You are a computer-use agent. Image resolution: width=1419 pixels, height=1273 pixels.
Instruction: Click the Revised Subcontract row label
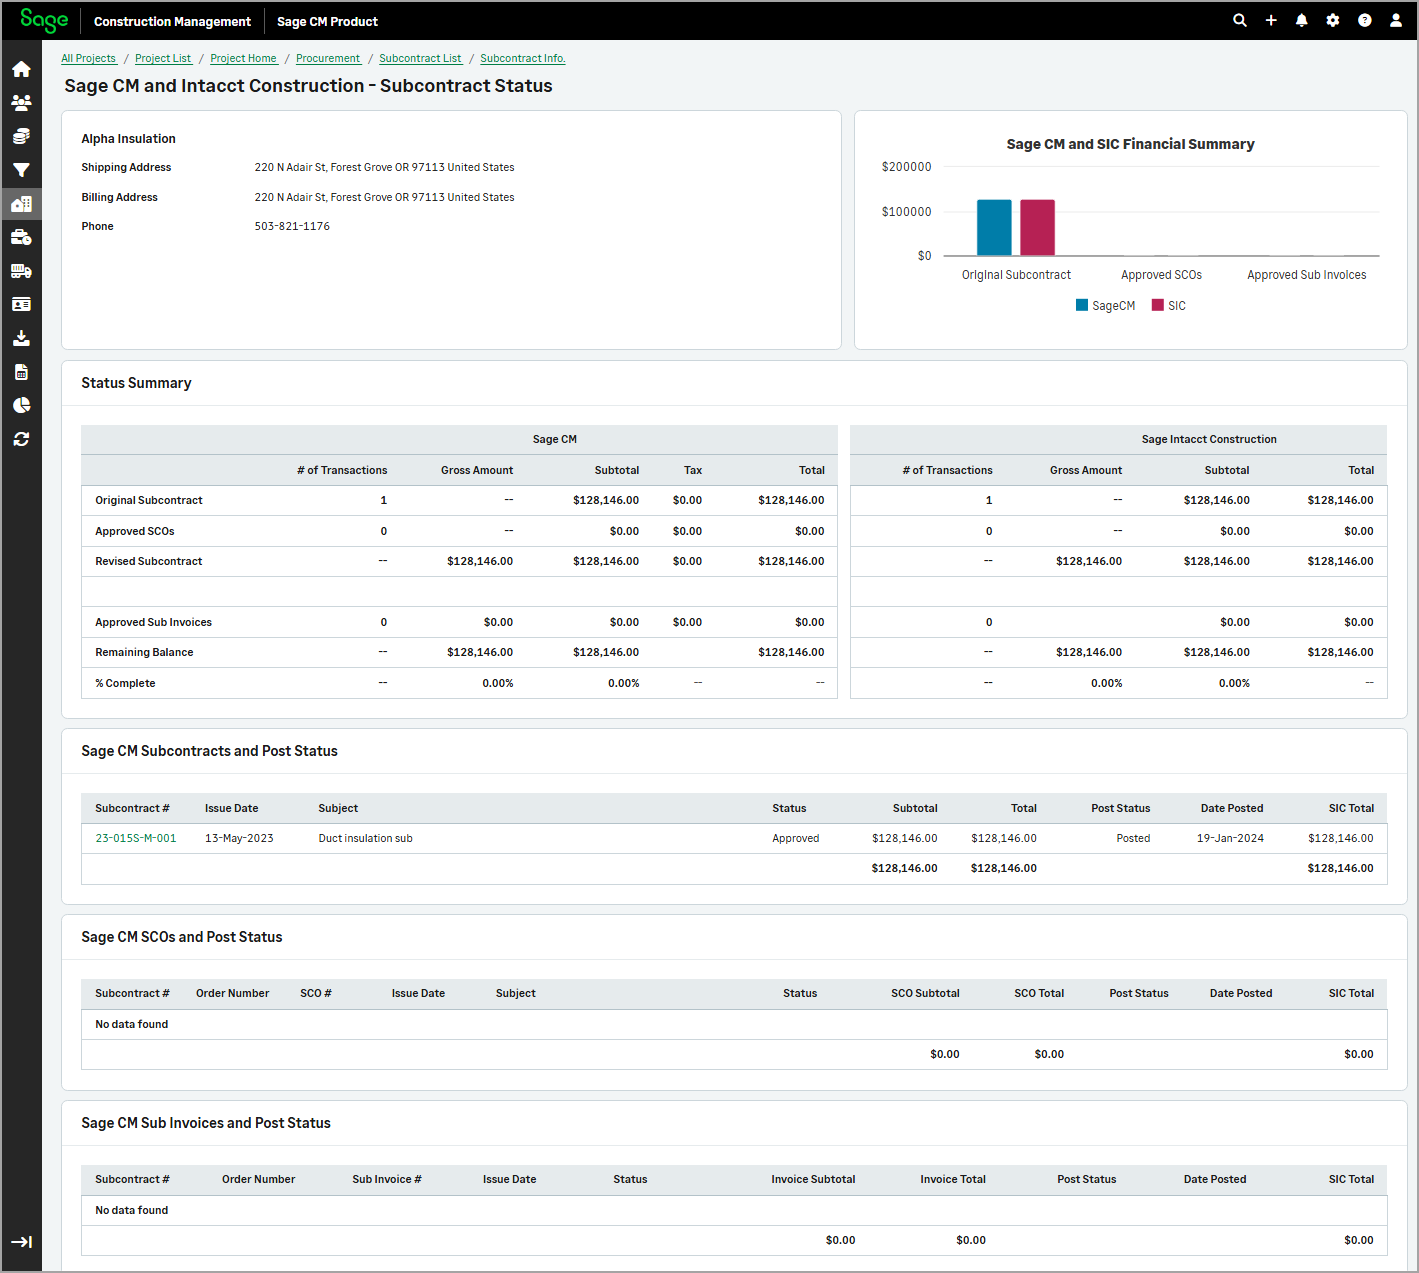(x=148, y=561)
